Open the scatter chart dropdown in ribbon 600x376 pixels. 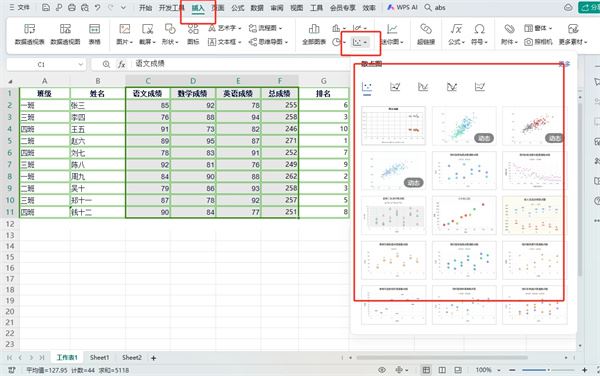point(360,42)
